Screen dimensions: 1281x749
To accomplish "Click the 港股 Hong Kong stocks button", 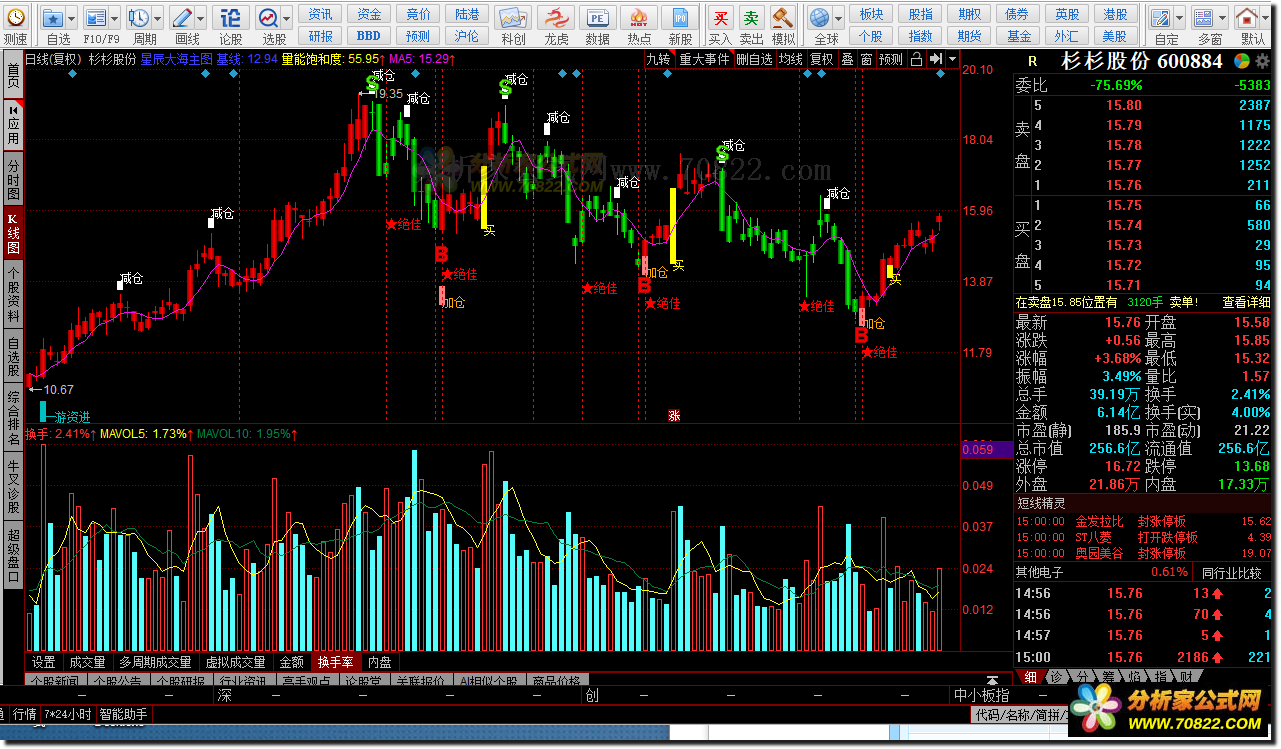I will (x=1116, y=14).
